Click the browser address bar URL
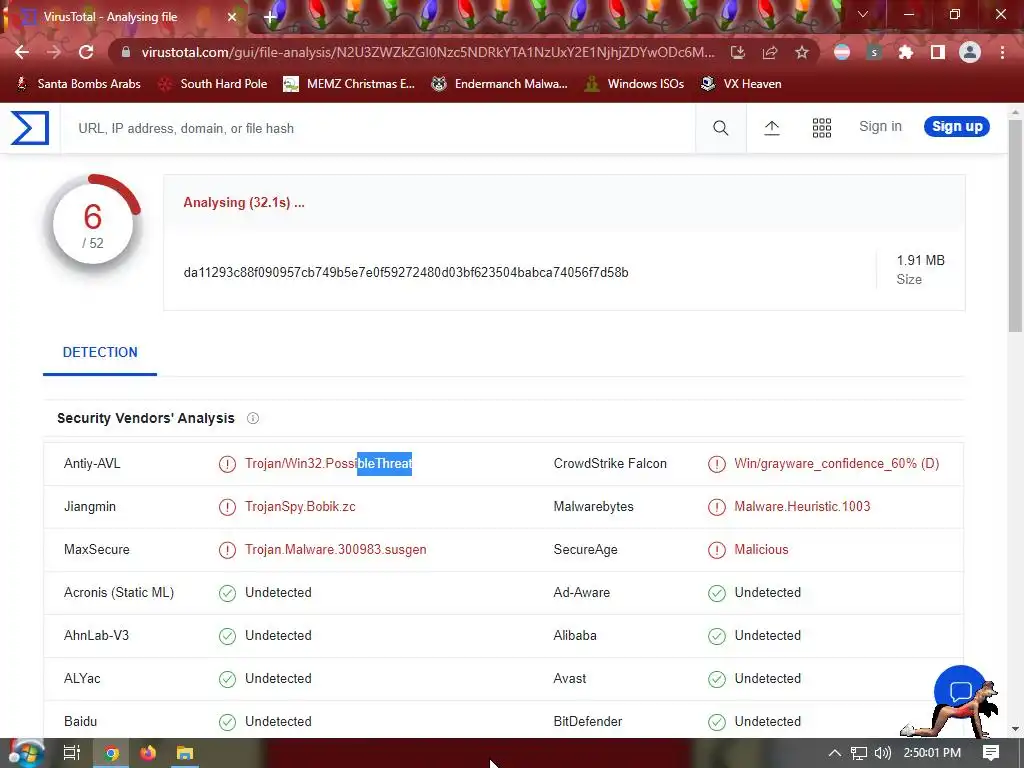The width and height of the screenshot is (1024, 768). (428, 52)
